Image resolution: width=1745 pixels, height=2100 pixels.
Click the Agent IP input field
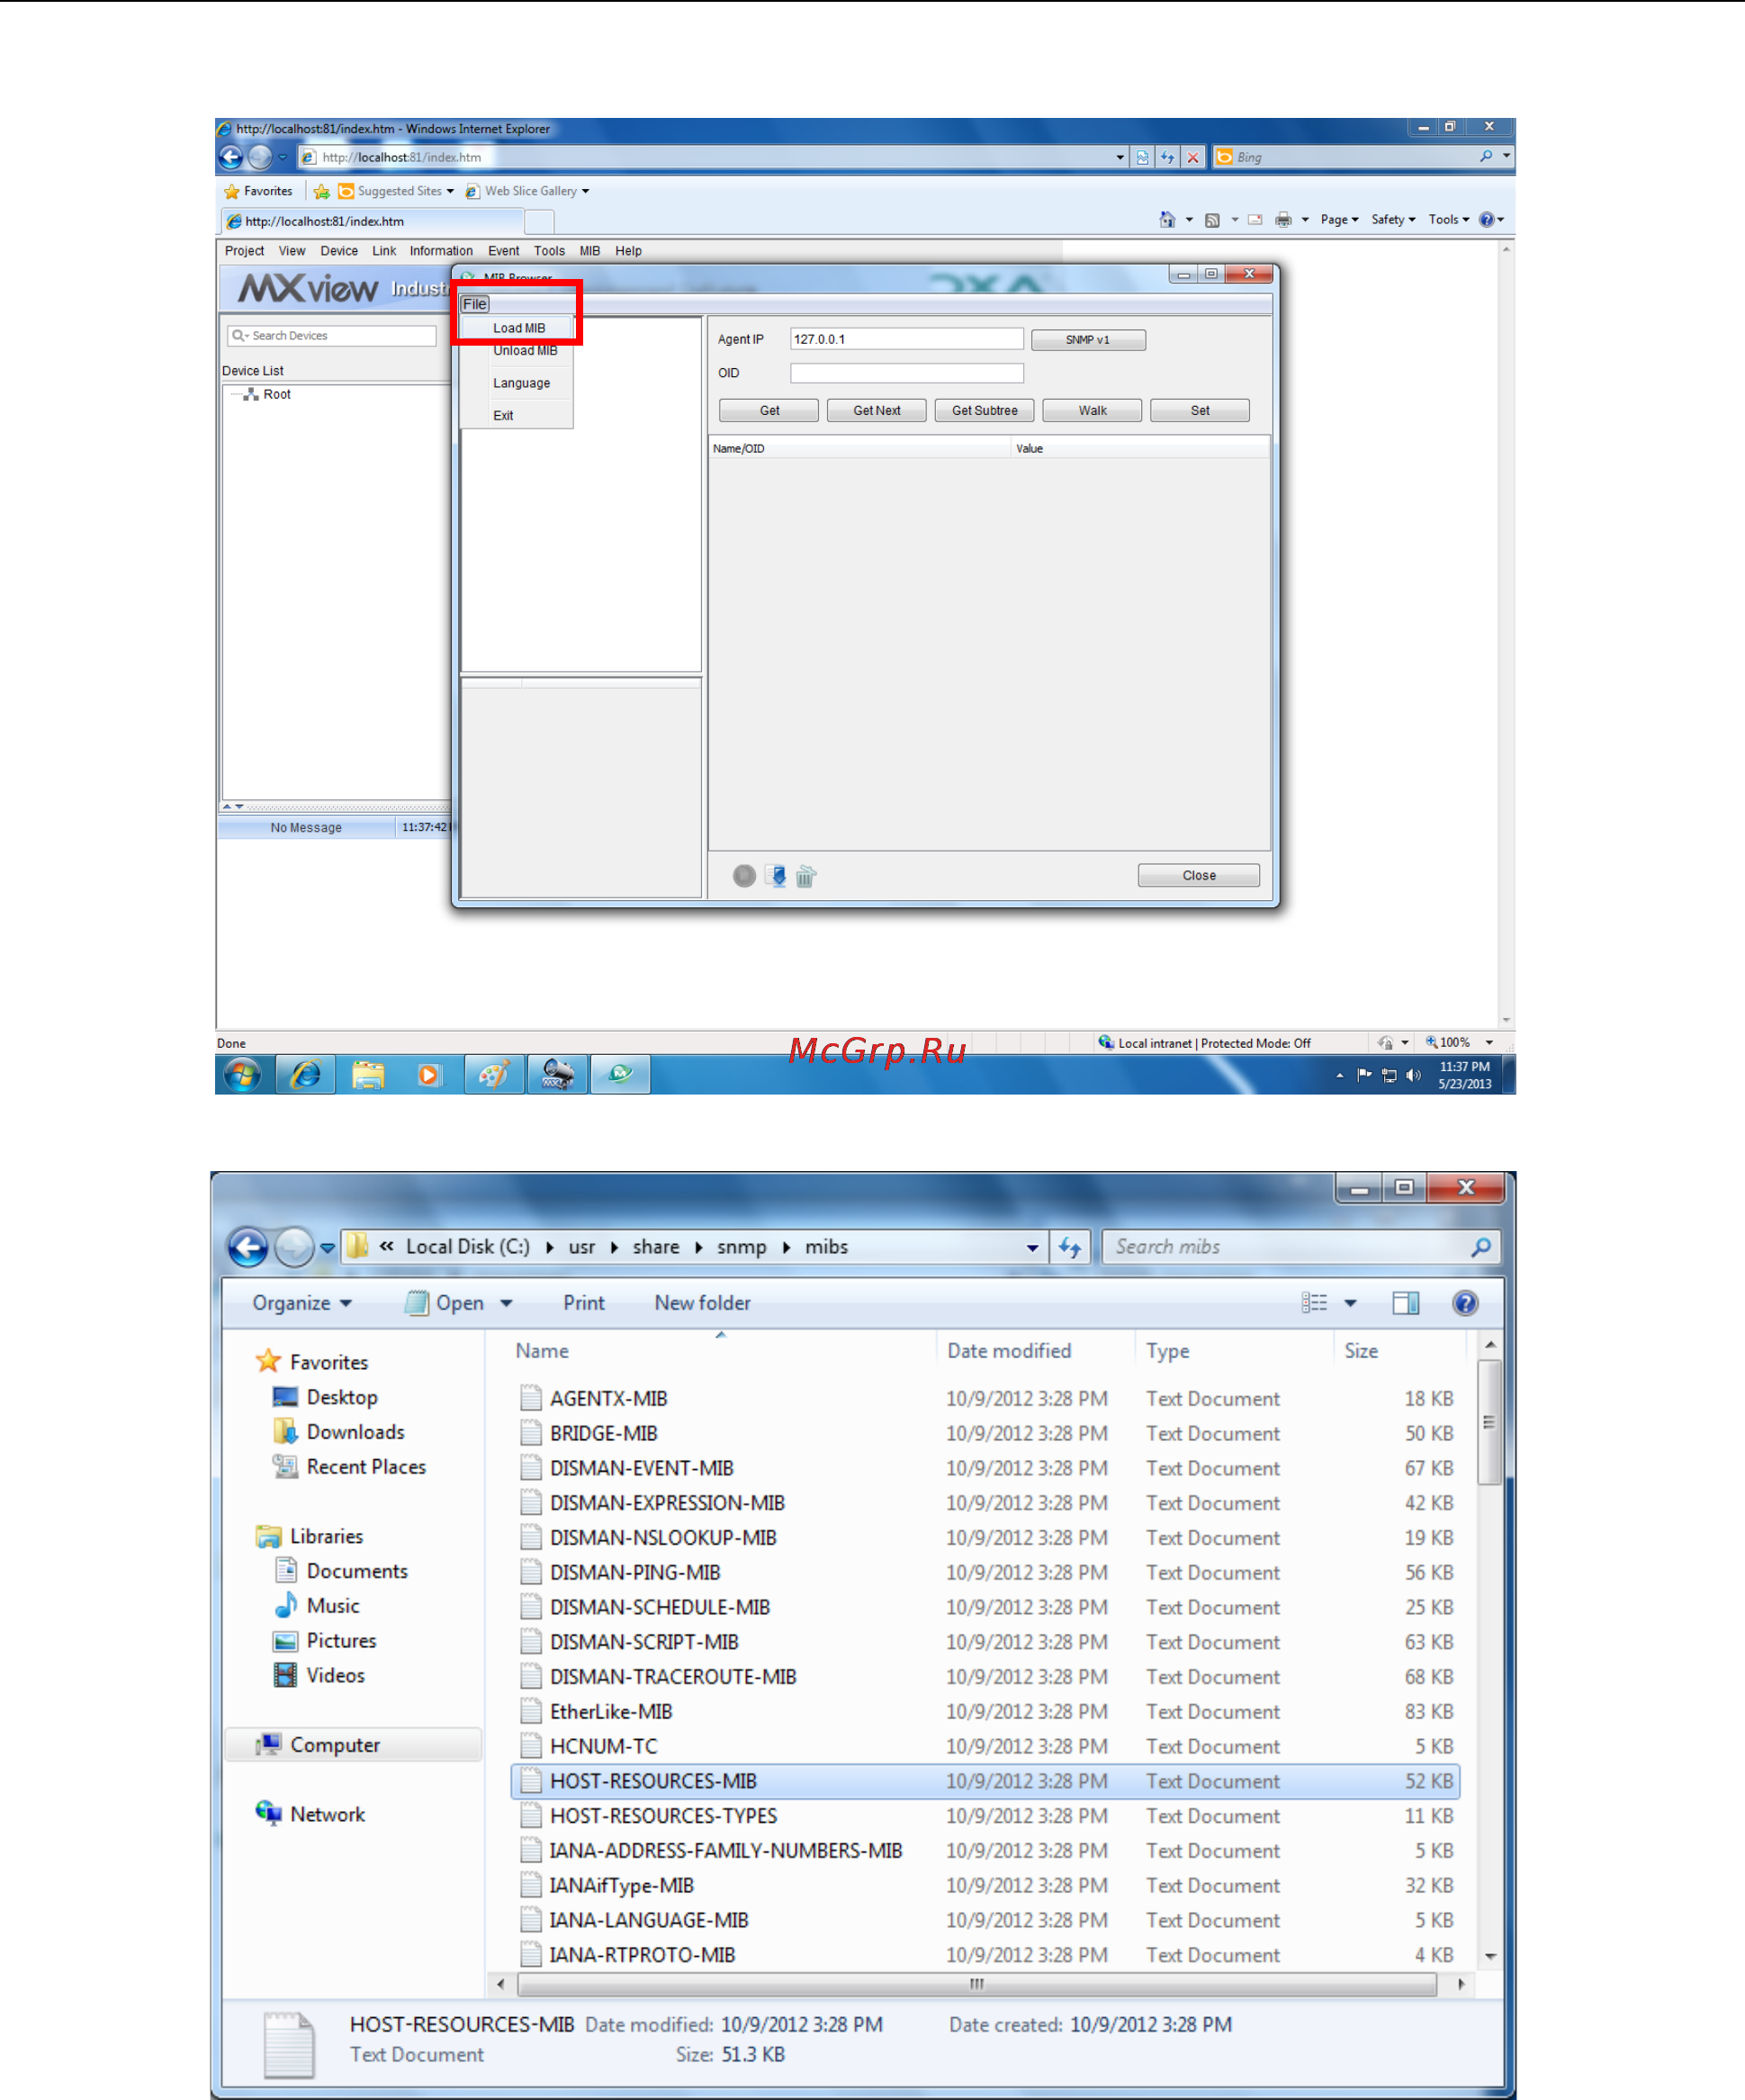907,339
